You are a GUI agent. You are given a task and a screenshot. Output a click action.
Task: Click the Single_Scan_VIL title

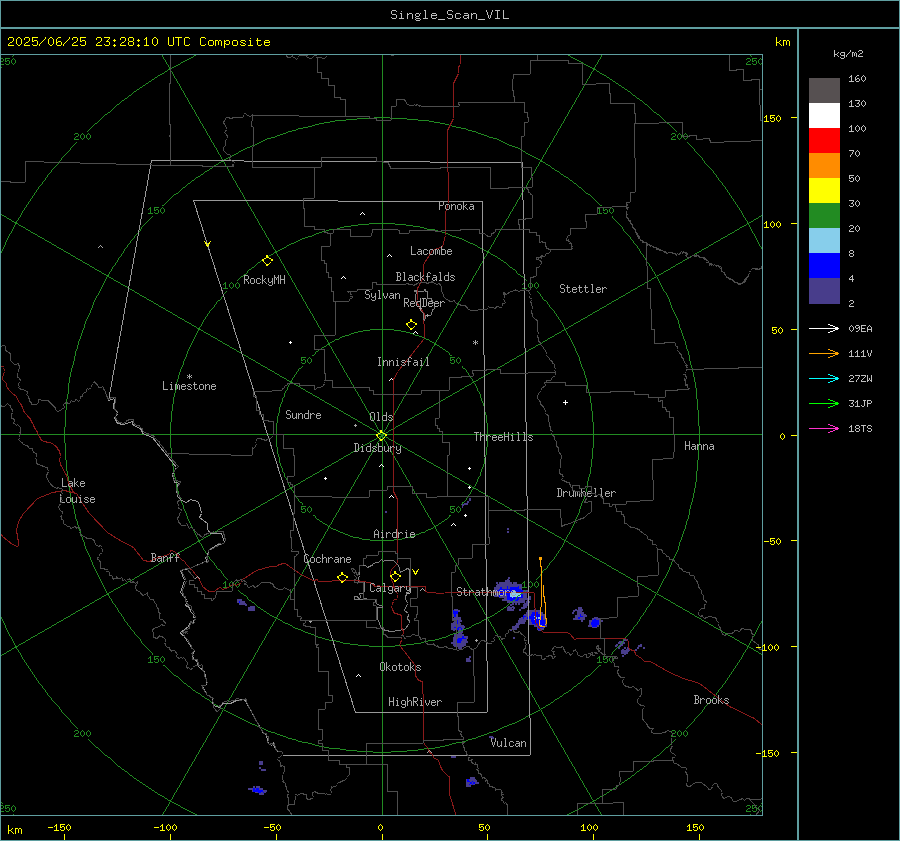449,15
